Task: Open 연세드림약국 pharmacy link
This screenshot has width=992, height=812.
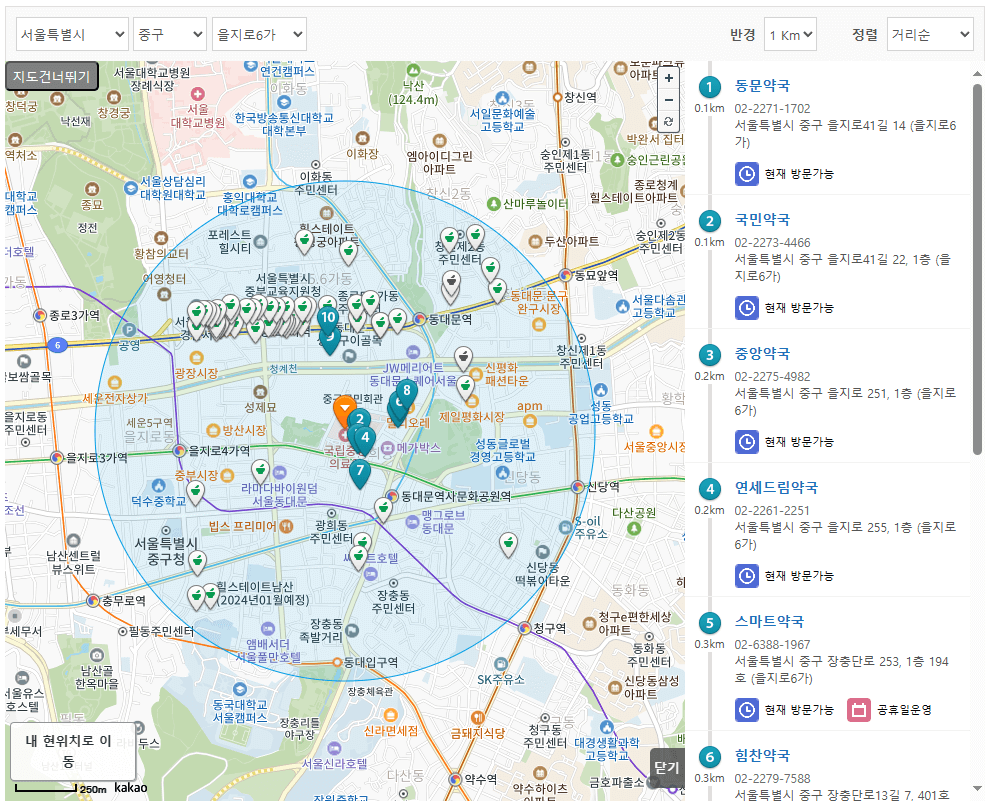Action: pos(776,488)
